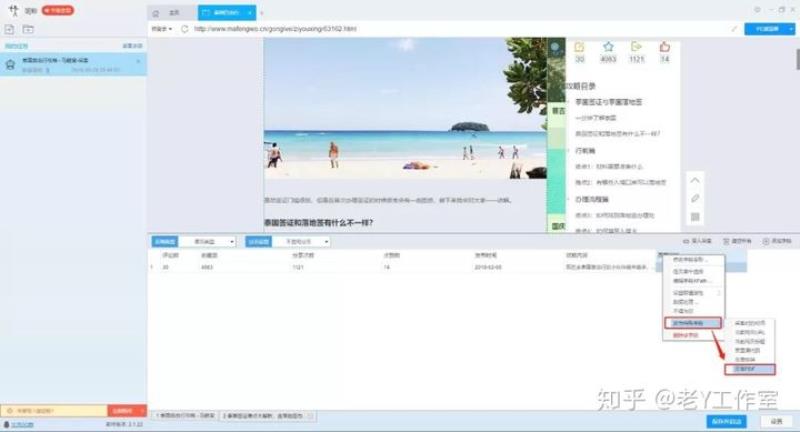Switch to the second bottom page tab
Viewport: 800px width, 432px height.
(x=266, y=416)
